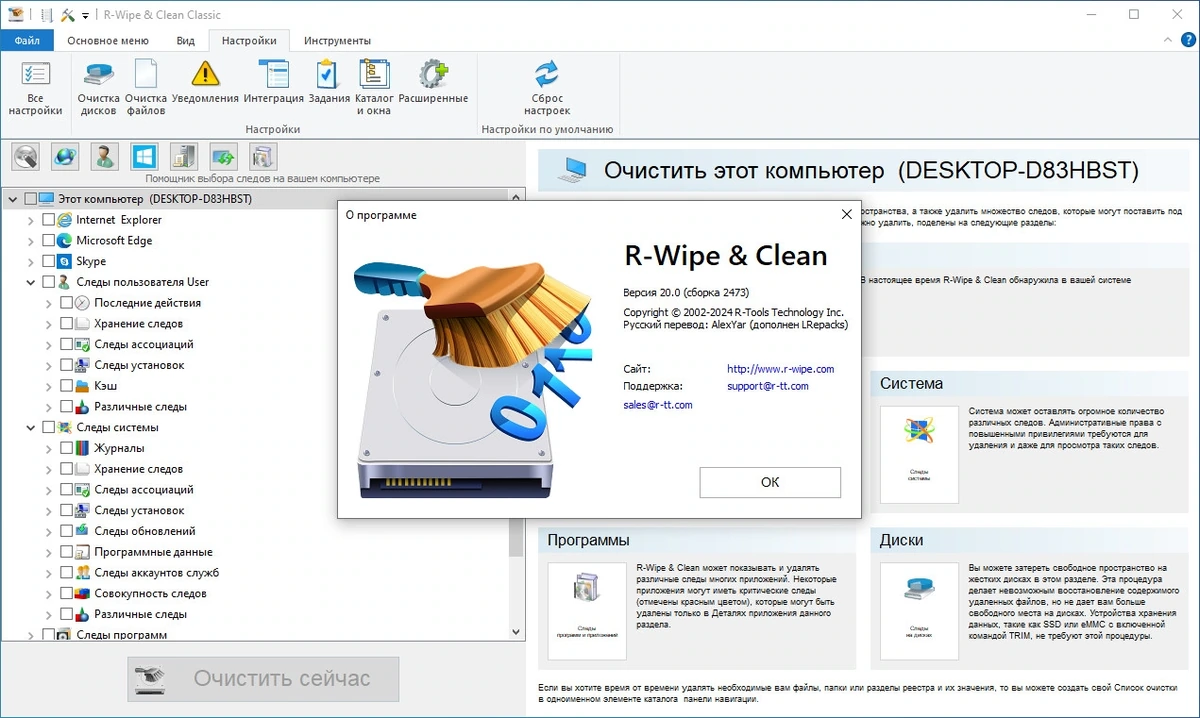Click scroll down arrow of tree panel

click(516, 632)
